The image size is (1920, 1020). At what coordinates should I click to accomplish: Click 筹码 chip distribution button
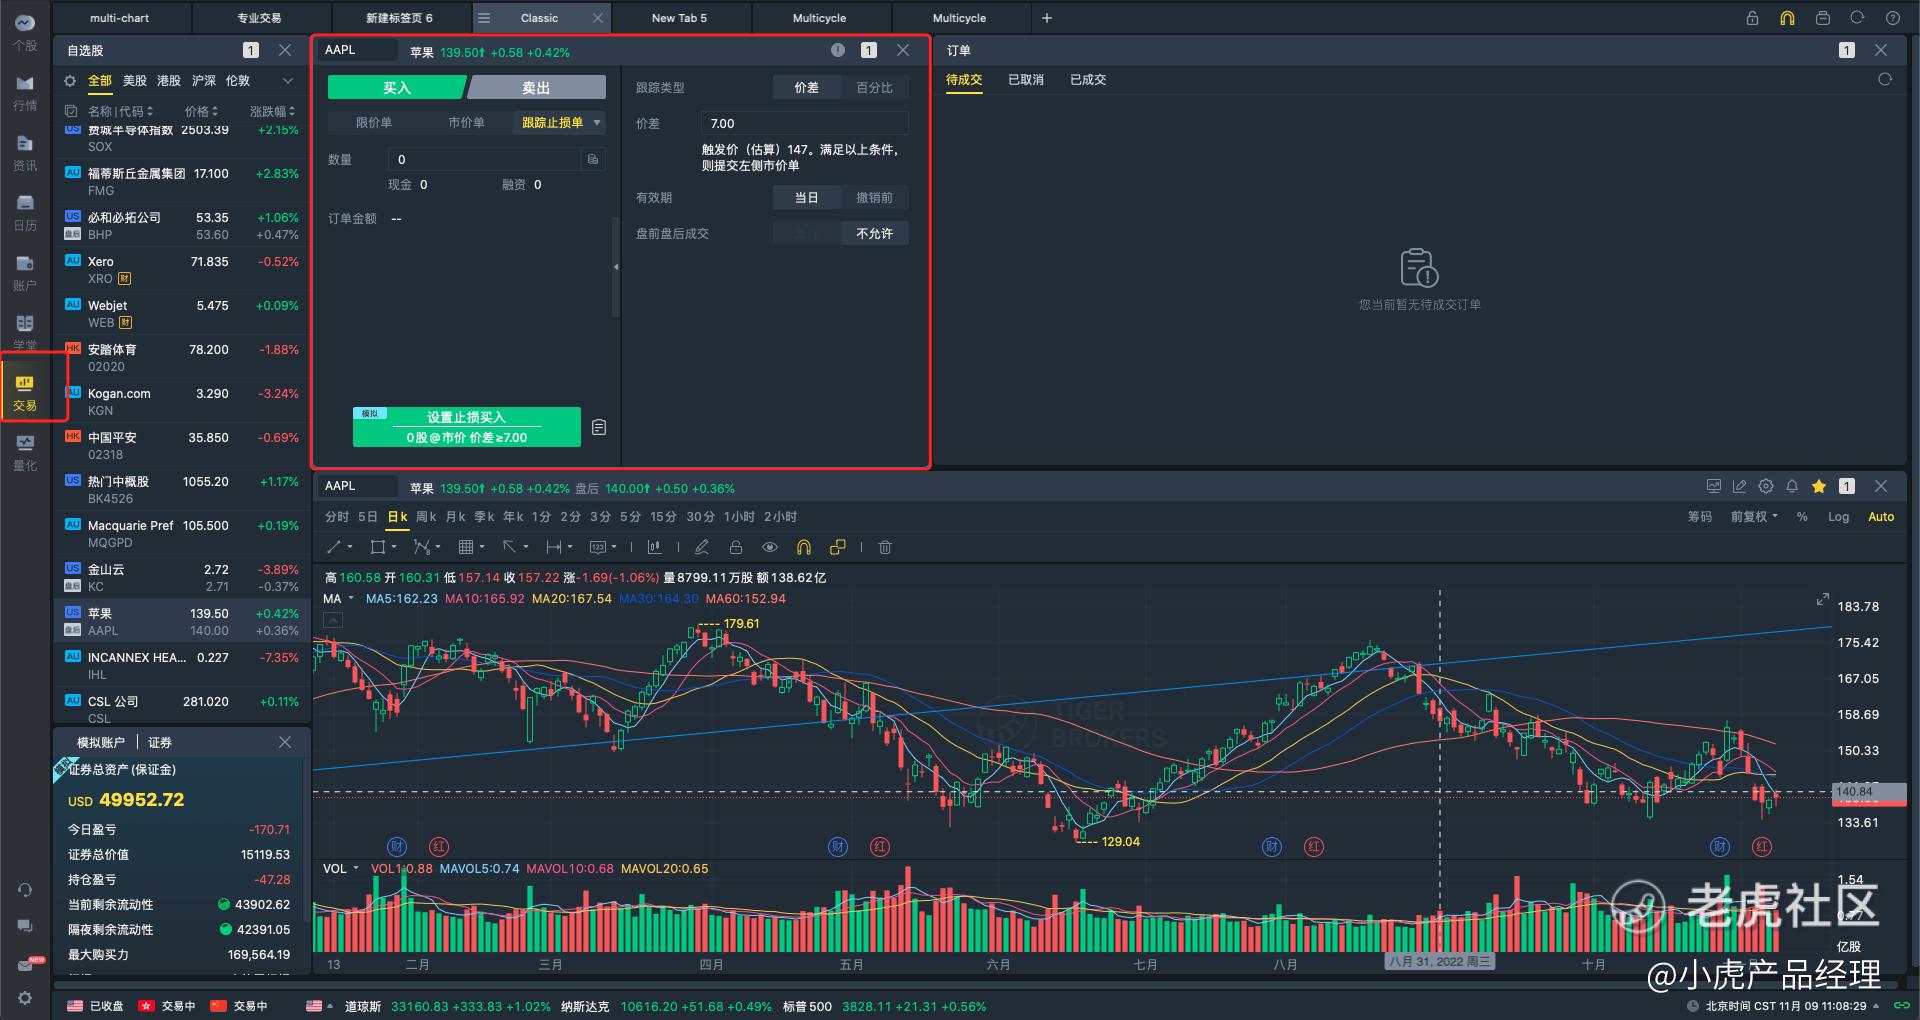(x=1700, y=517)
